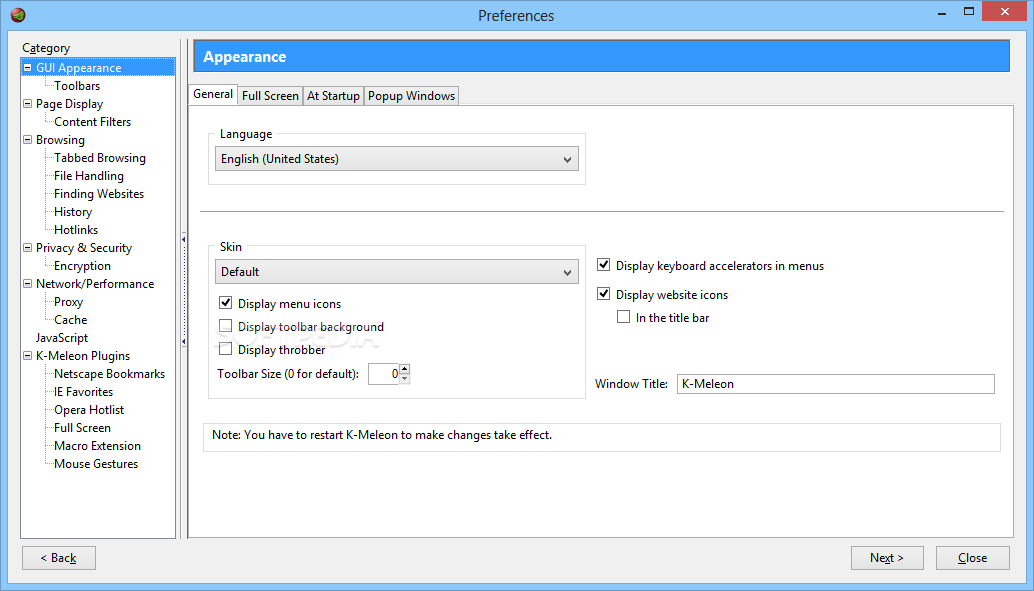
Task: Click the lower splitter collapse arrow
Action: [x=183, y=341]
